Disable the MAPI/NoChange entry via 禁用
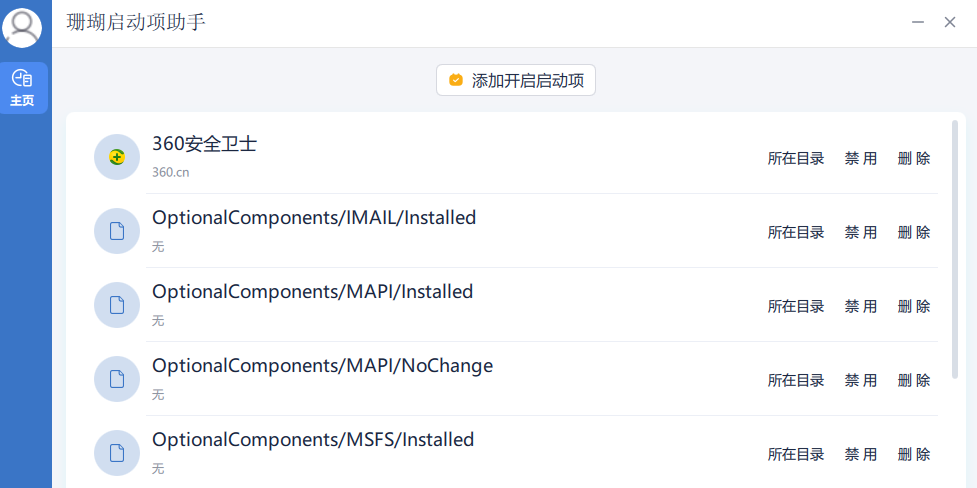The height and width of the screenshot is (488, 977). tap(860, 380)
